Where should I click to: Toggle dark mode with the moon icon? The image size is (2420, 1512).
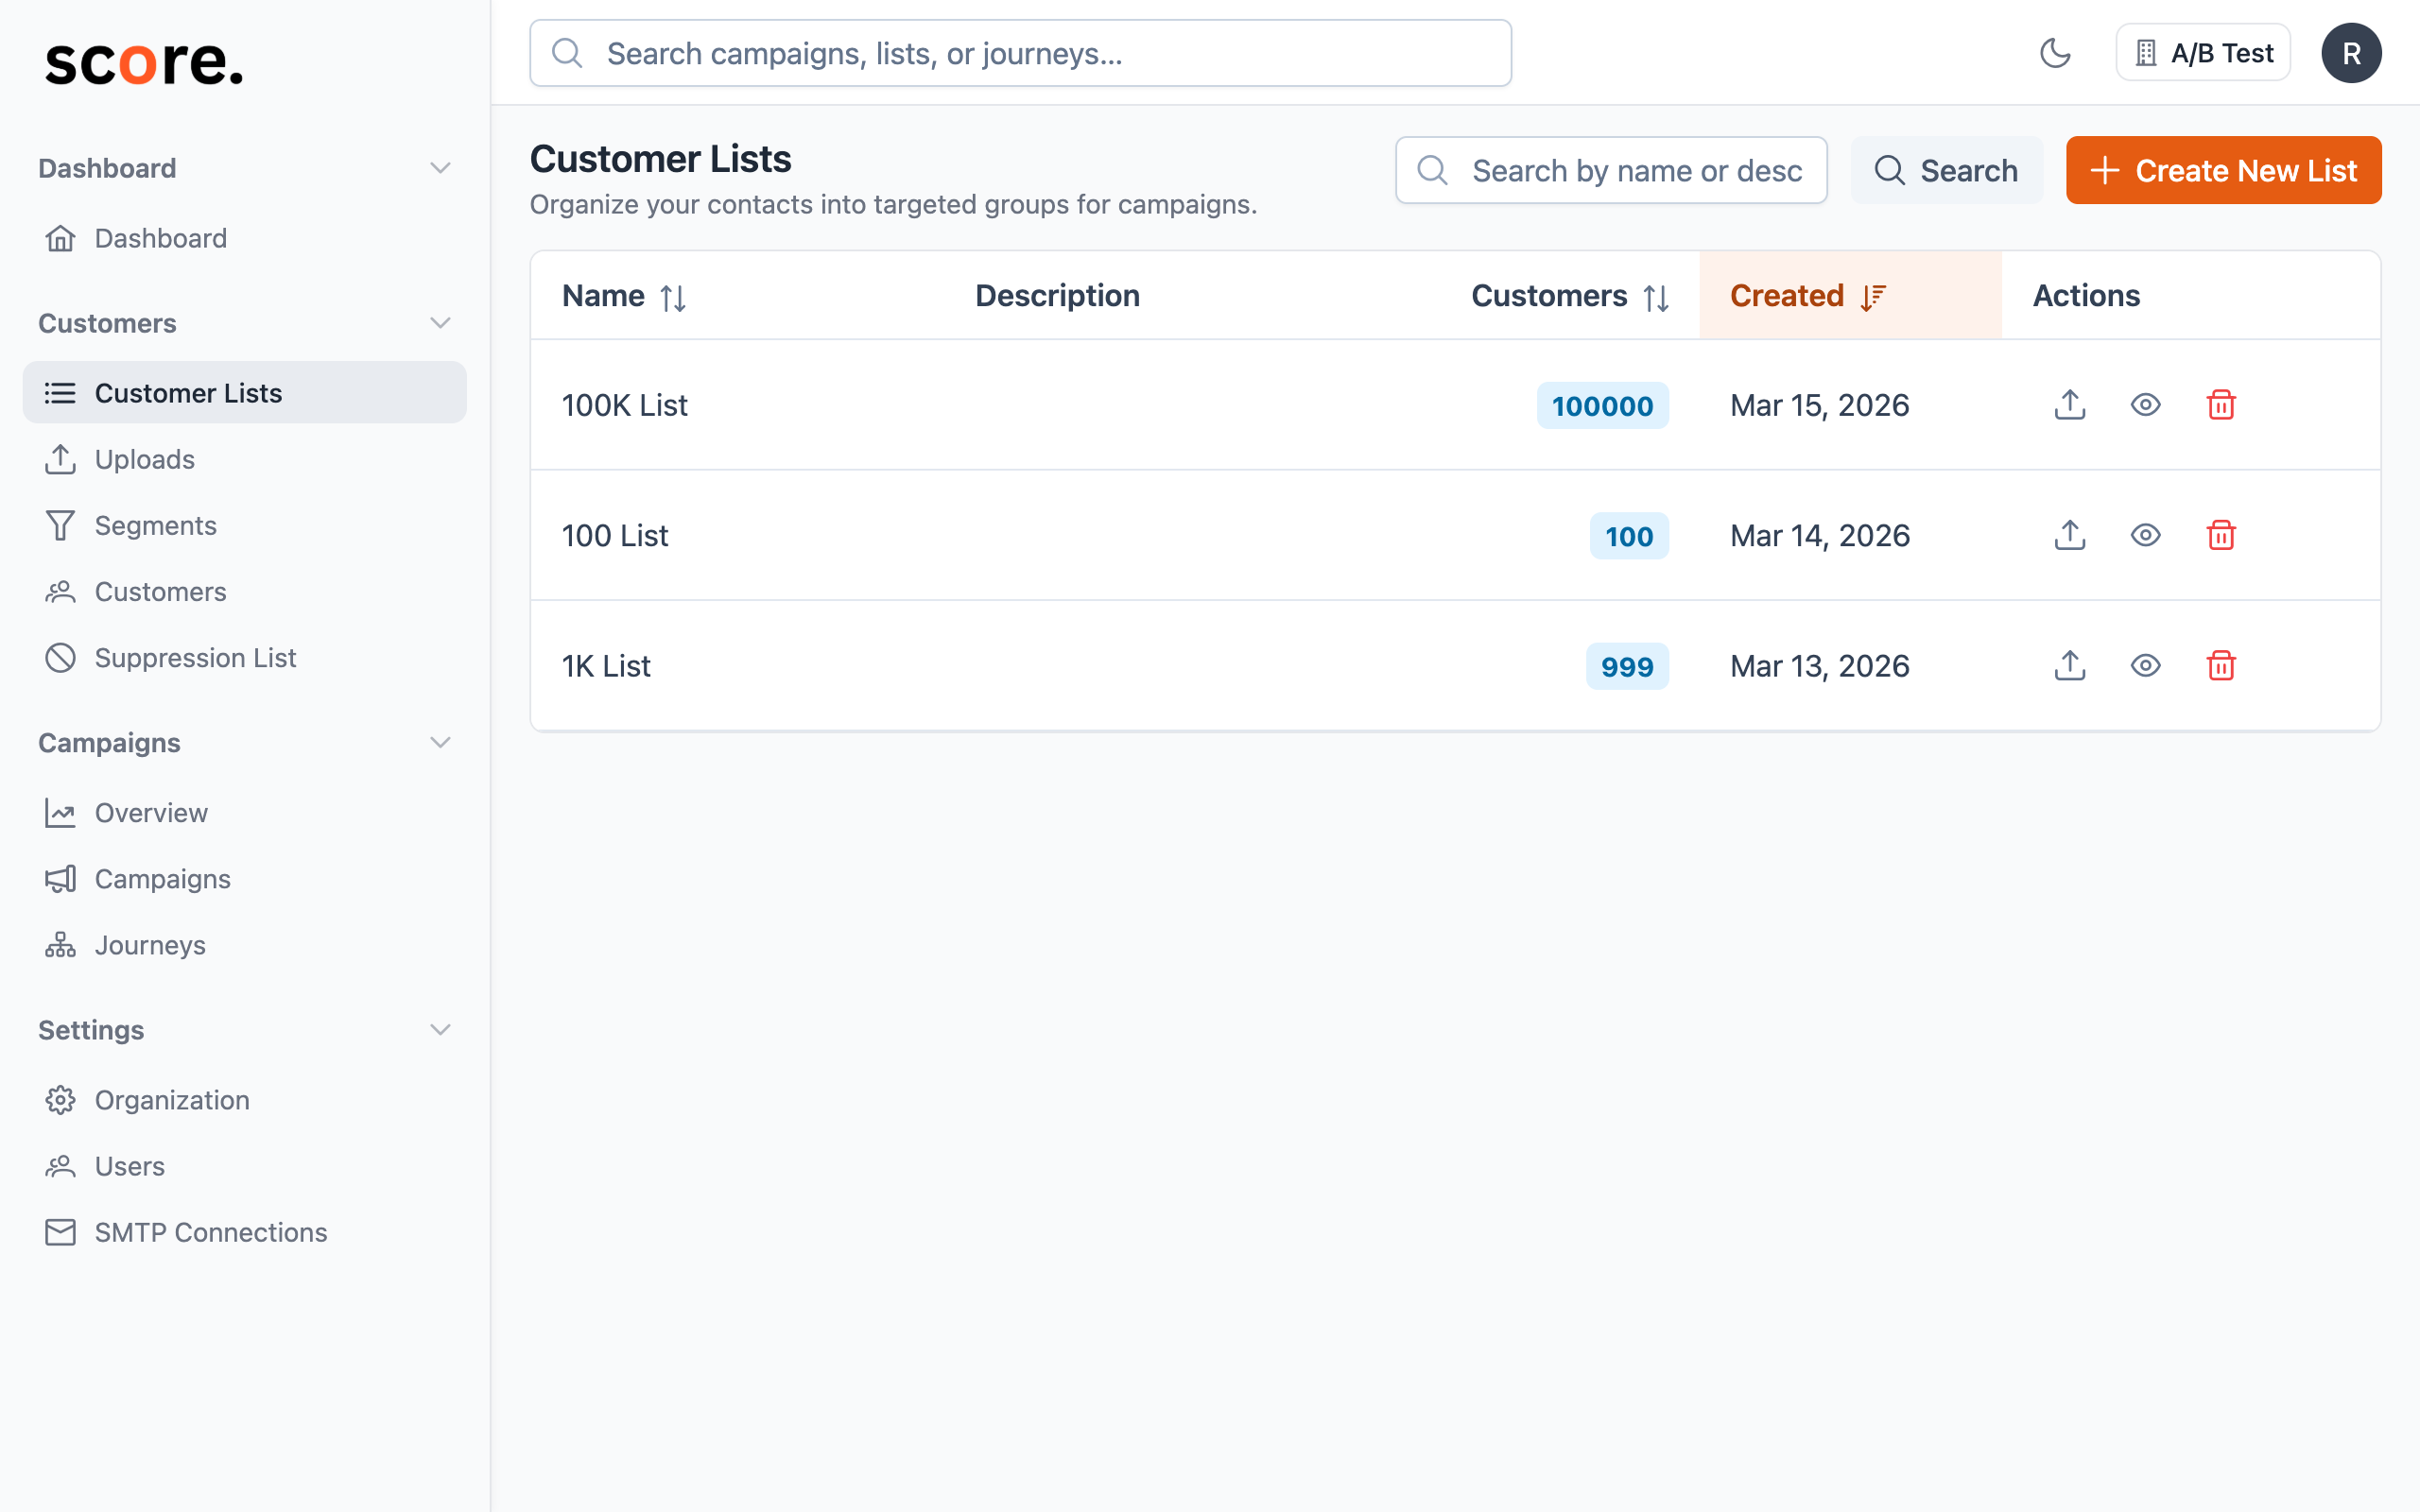pos(2057,52)
